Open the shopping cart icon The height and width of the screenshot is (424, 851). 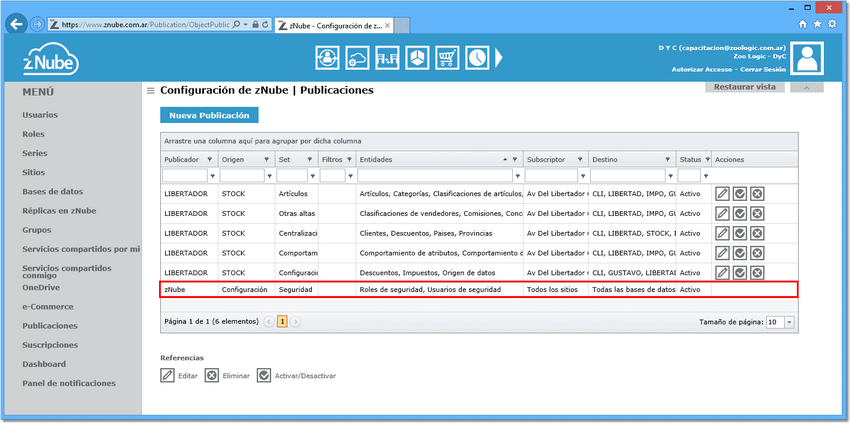[447, 57]
